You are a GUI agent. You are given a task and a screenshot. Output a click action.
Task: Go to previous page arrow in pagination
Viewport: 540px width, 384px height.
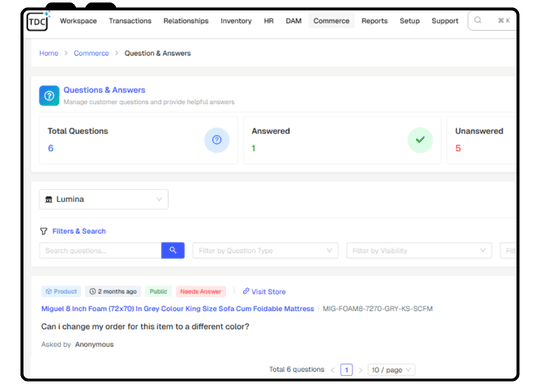click(332, 370)
